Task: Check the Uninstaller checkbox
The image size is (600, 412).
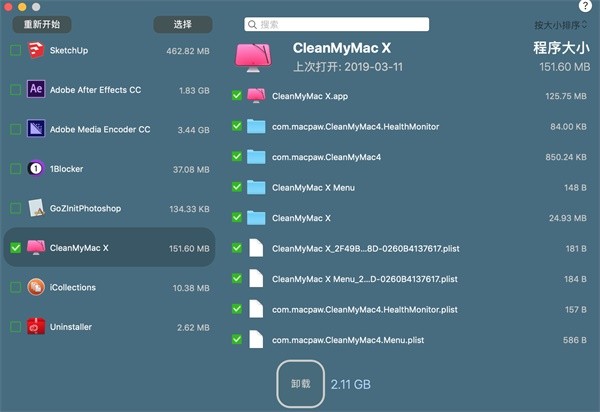Action: tap(15, 326)
